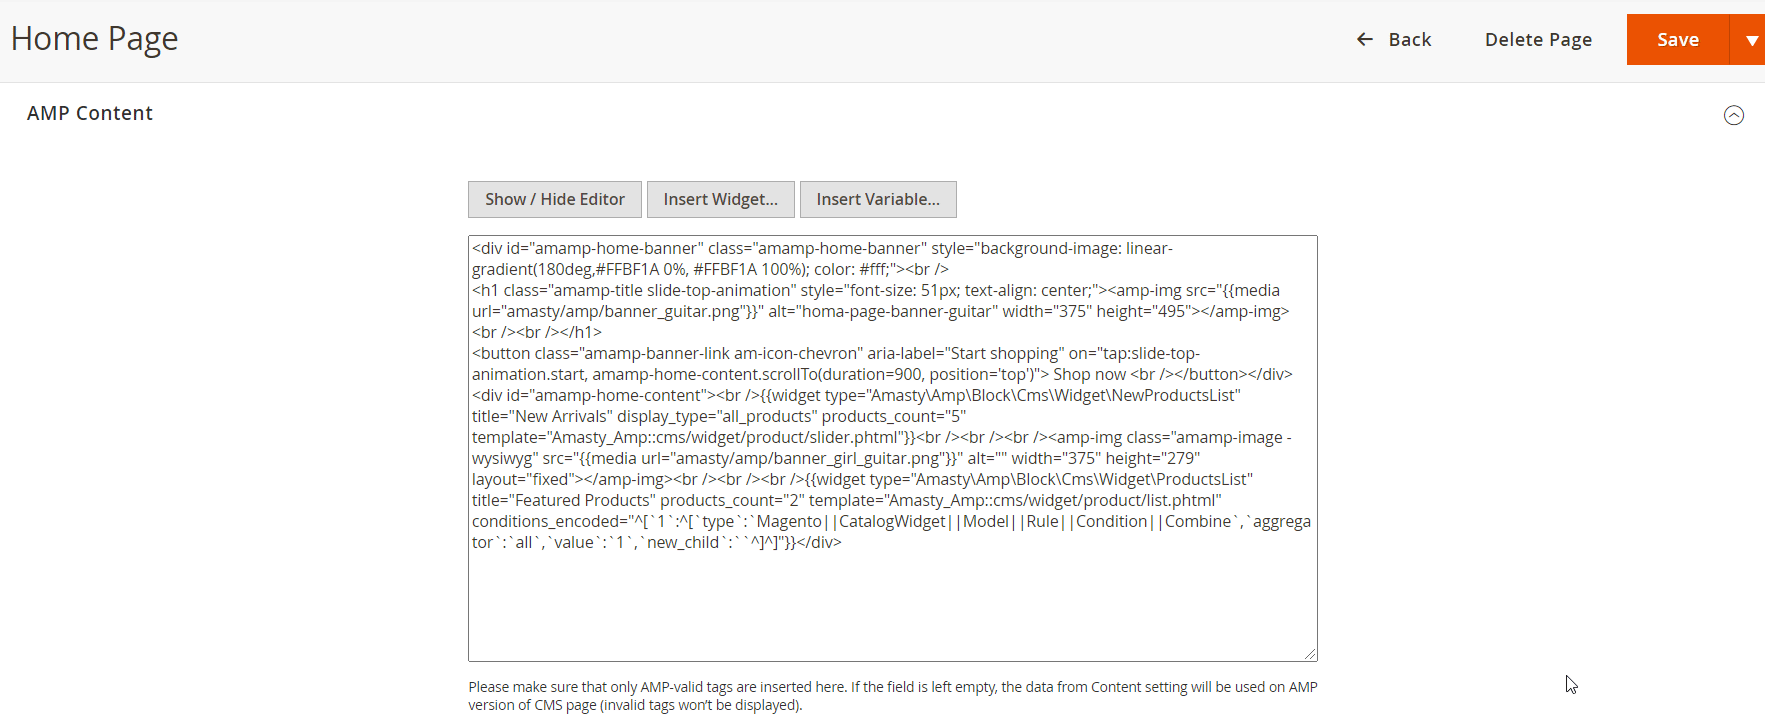Save the Home Page
Image resolution: width=1765 pixels, height=723 pixels.
click(1677, 40)
